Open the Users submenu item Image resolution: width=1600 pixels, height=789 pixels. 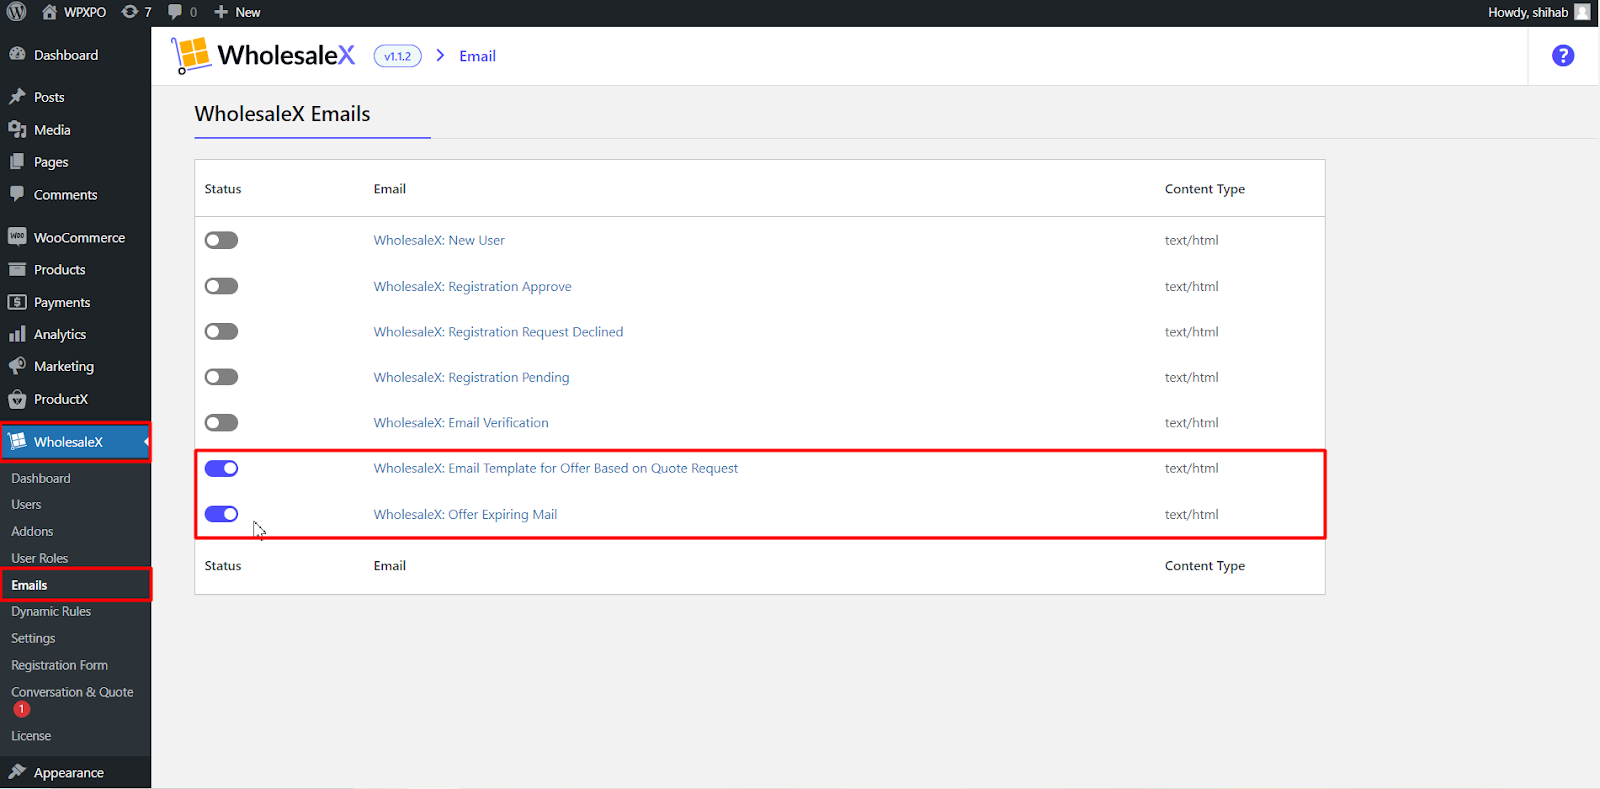(26, 504)
